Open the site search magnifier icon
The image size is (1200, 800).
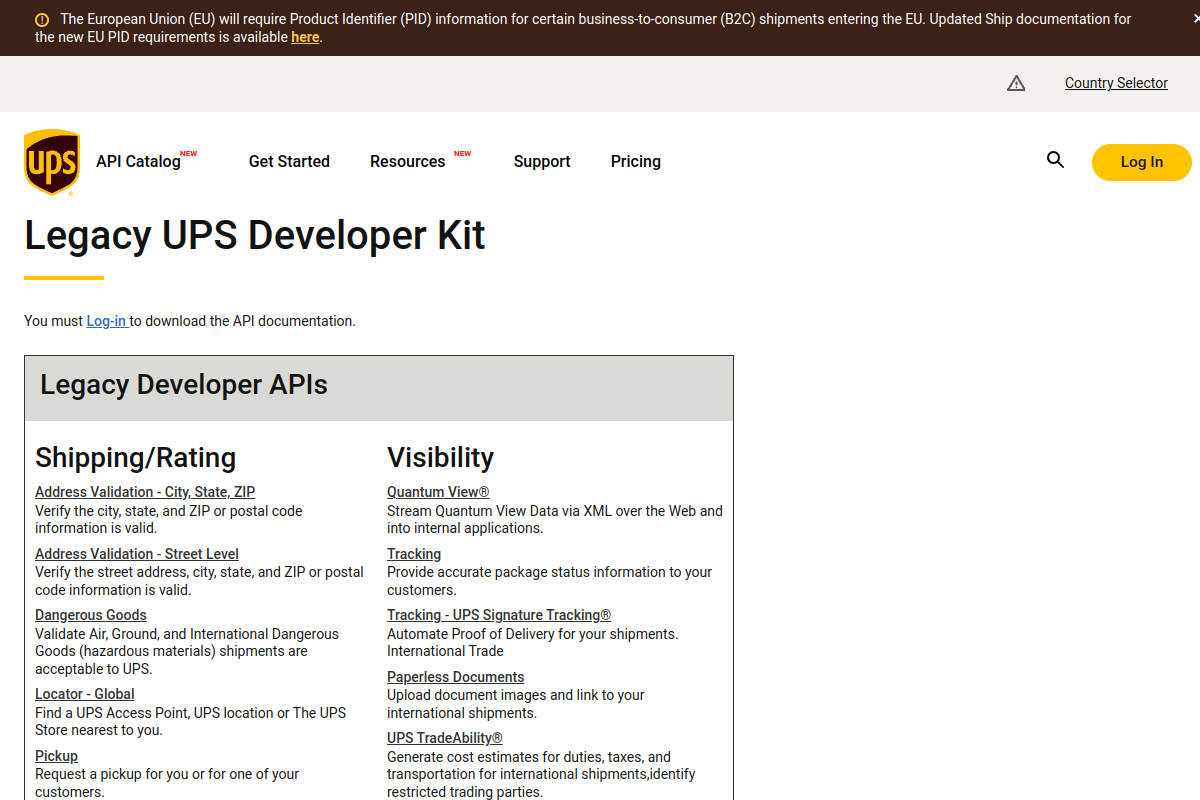tap(1055, 160)
